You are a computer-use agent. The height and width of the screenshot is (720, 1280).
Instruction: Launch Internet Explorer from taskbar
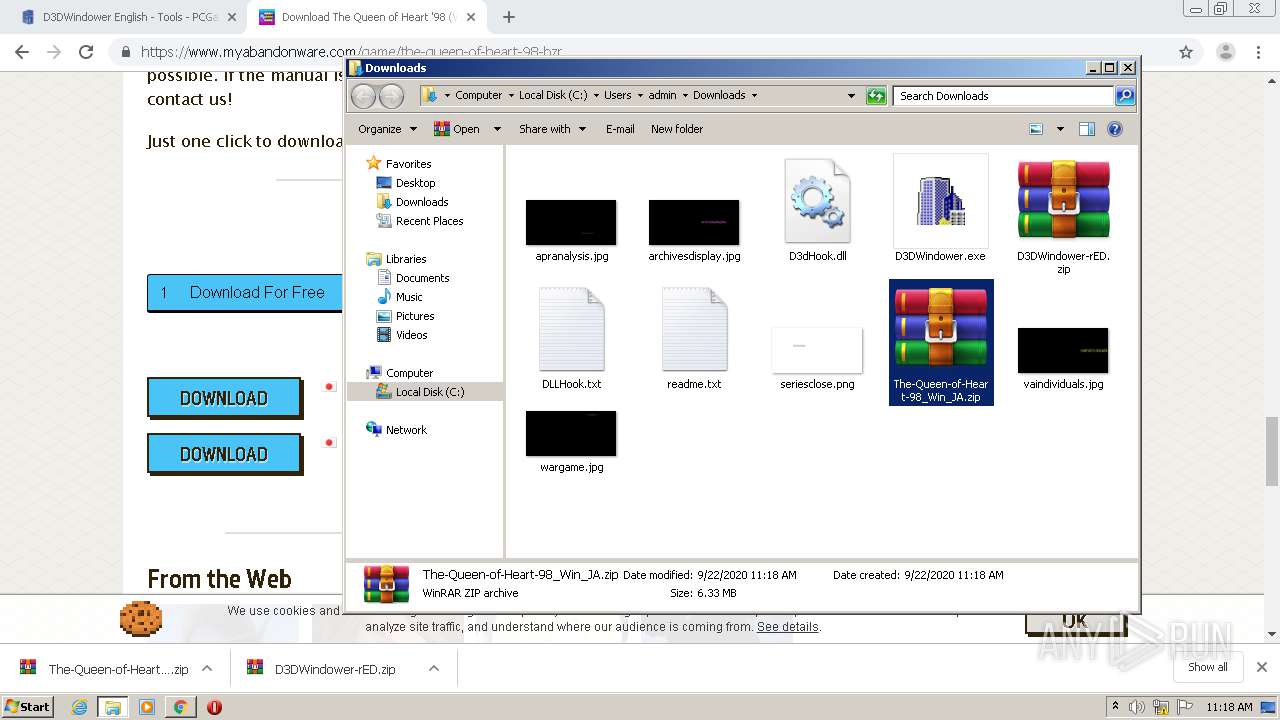tap(79, 707)
